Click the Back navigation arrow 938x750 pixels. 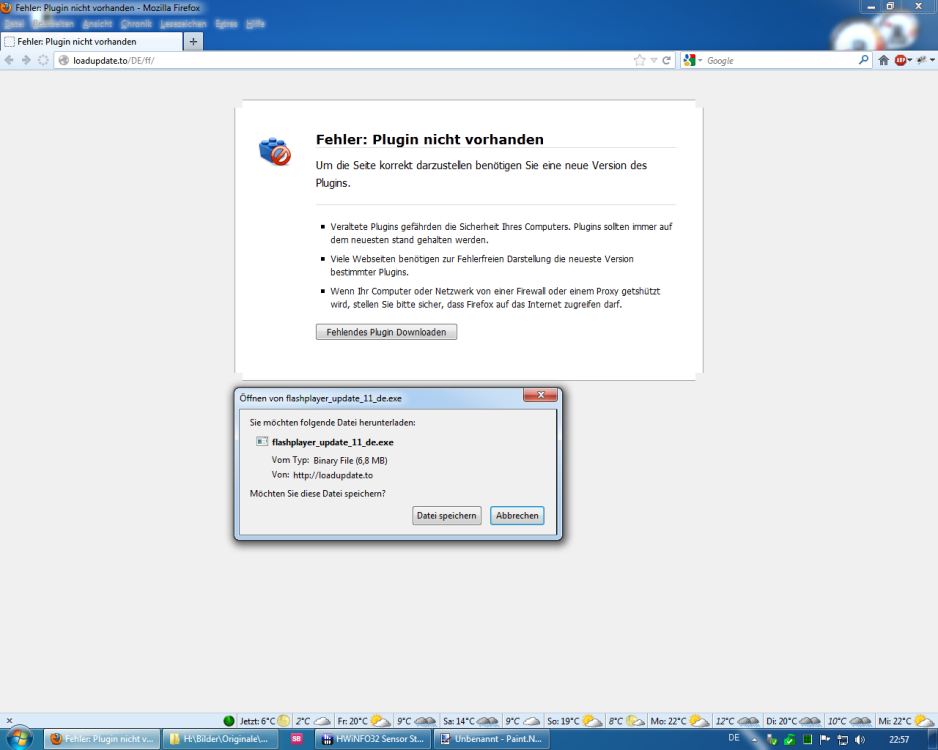tap(9, 60)
